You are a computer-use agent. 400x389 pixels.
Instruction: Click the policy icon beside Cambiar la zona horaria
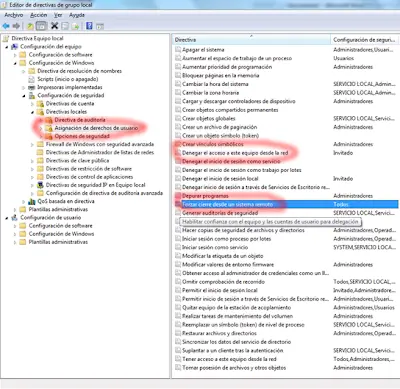coord(178,93)
